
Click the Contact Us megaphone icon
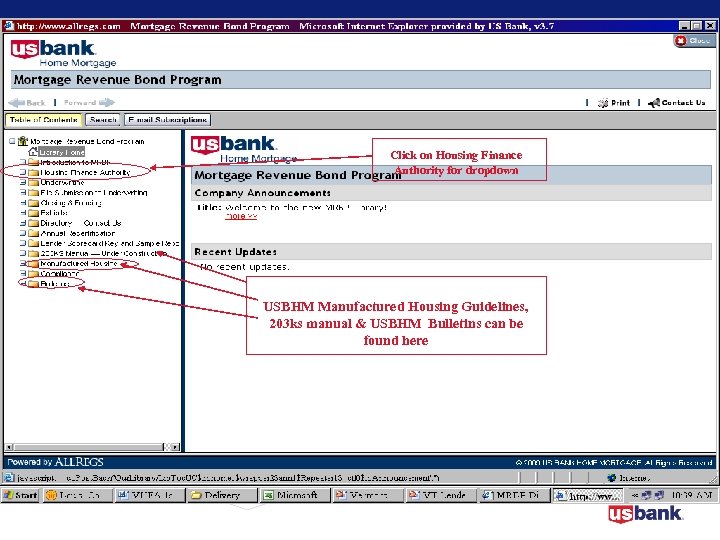[x=654, y=103]
